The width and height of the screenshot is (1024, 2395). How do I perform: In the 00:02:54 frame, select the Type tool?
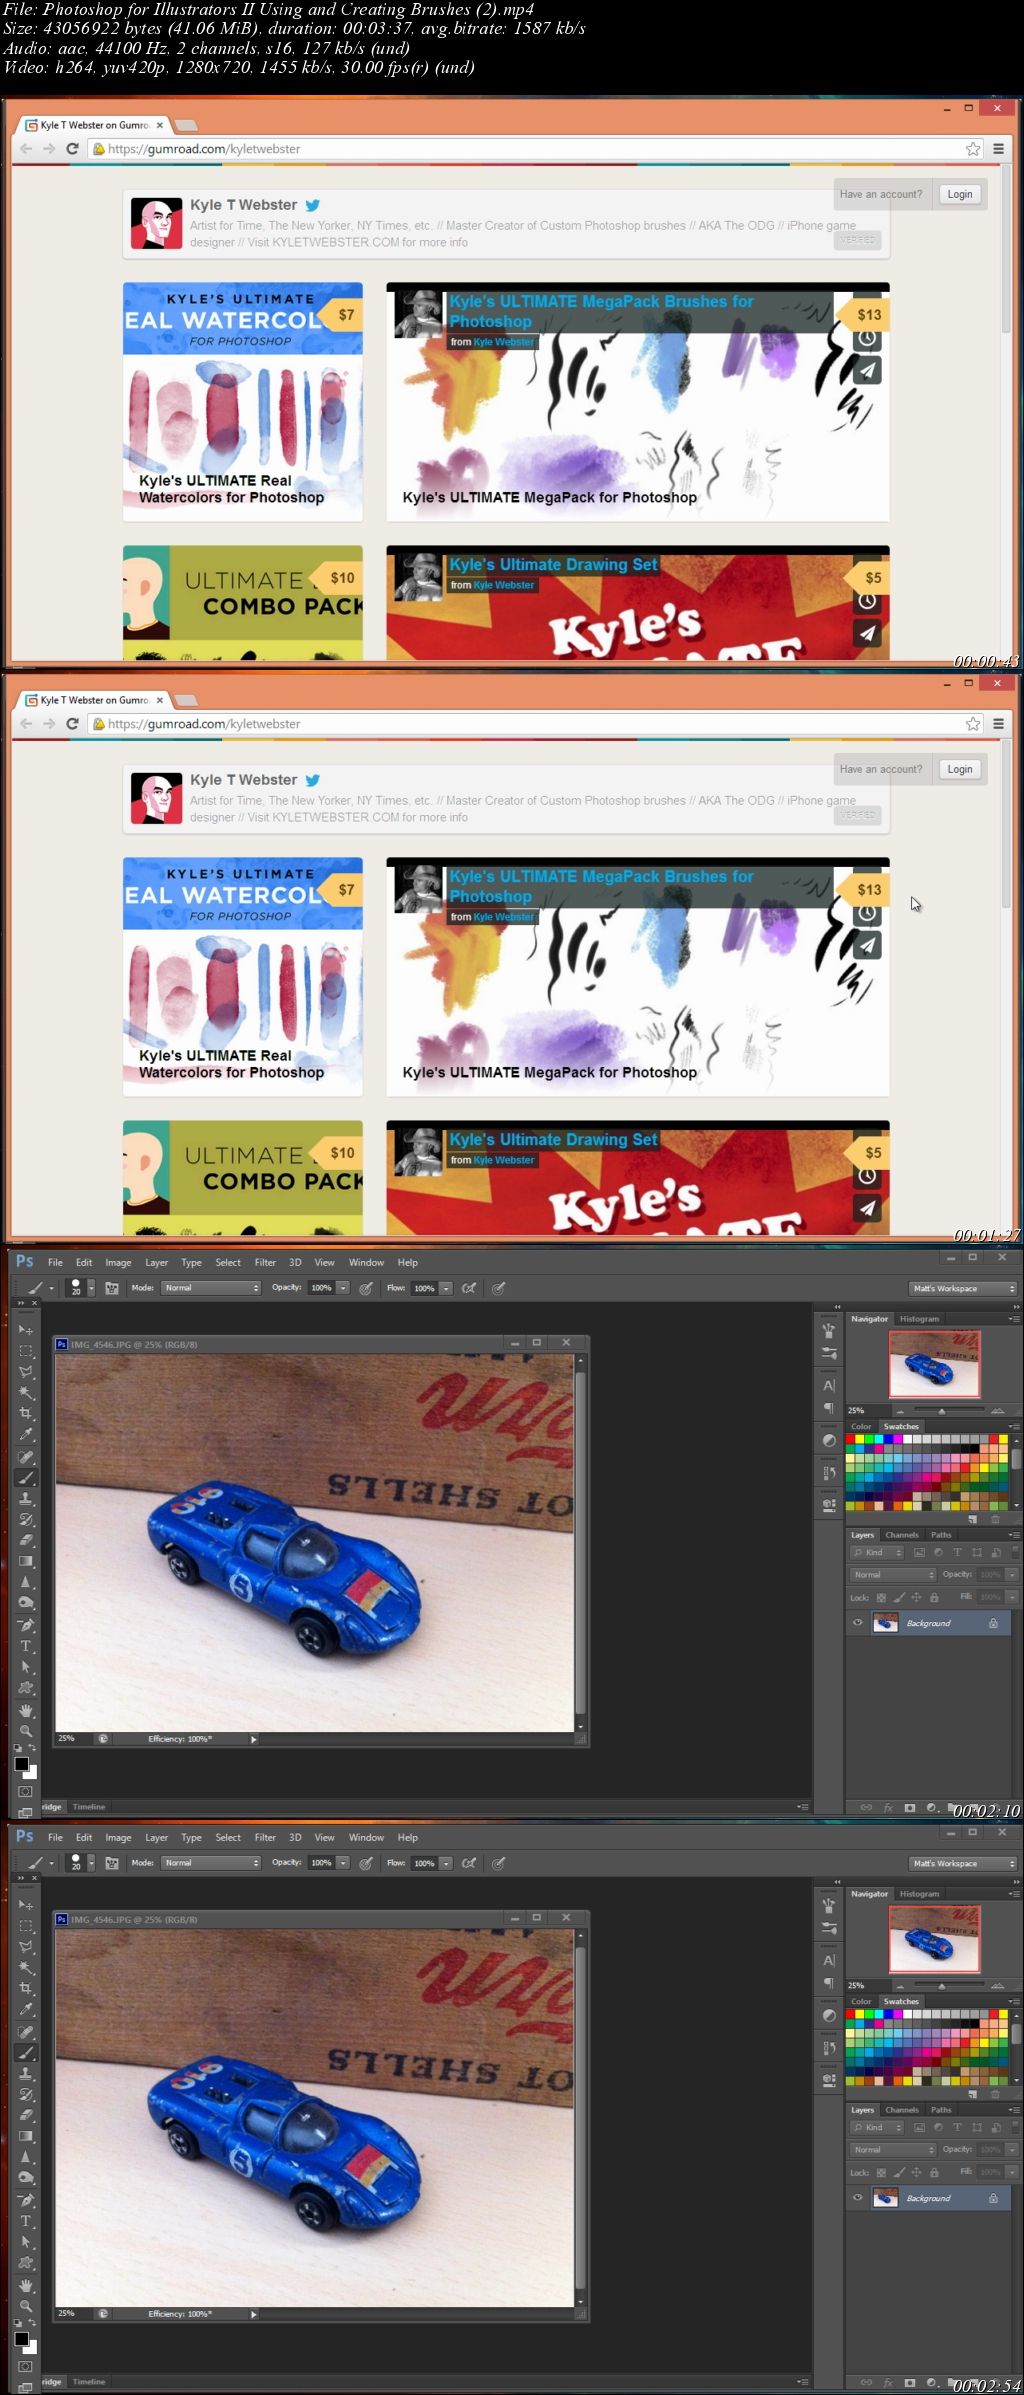(x=26, y=2221)
